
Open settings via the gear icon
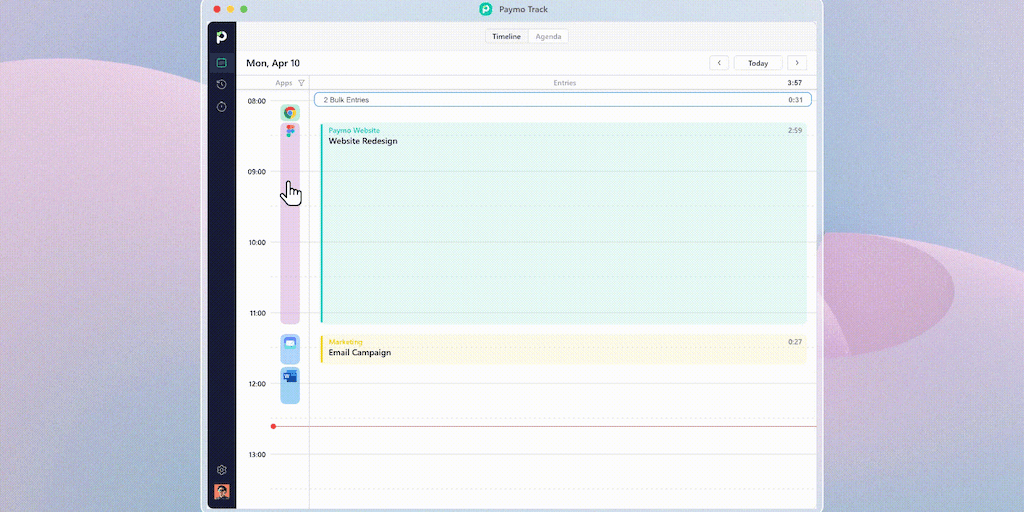(222, 470)
